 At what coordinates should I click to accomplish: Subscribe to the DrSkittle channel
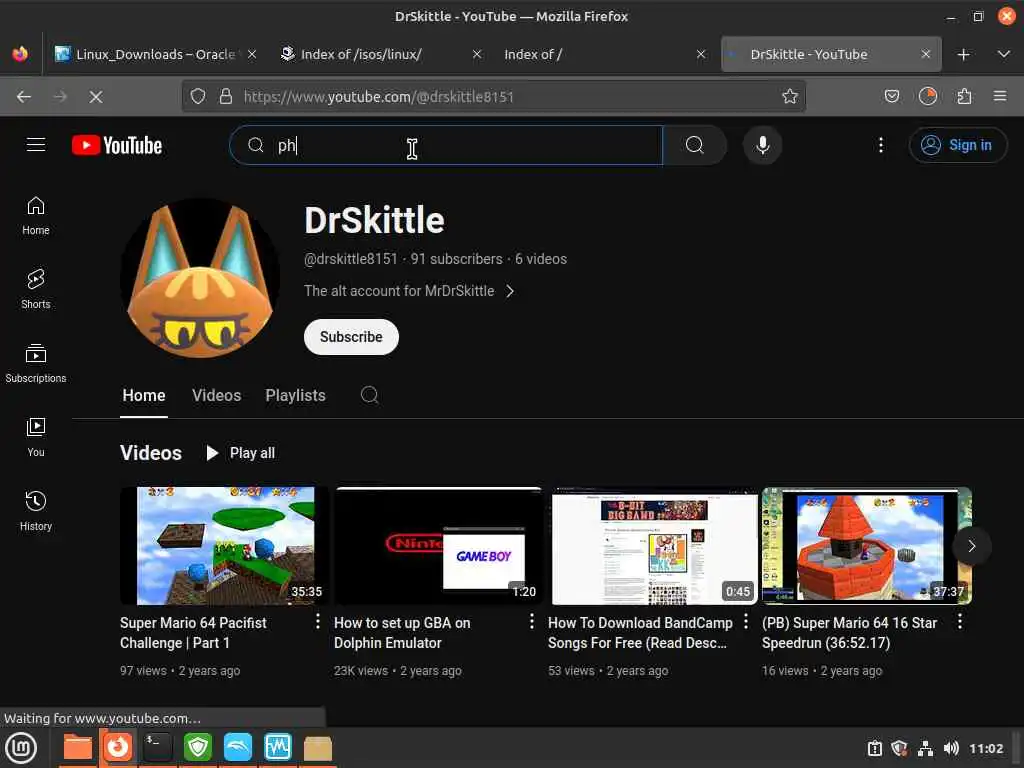[x=351, y=337]
